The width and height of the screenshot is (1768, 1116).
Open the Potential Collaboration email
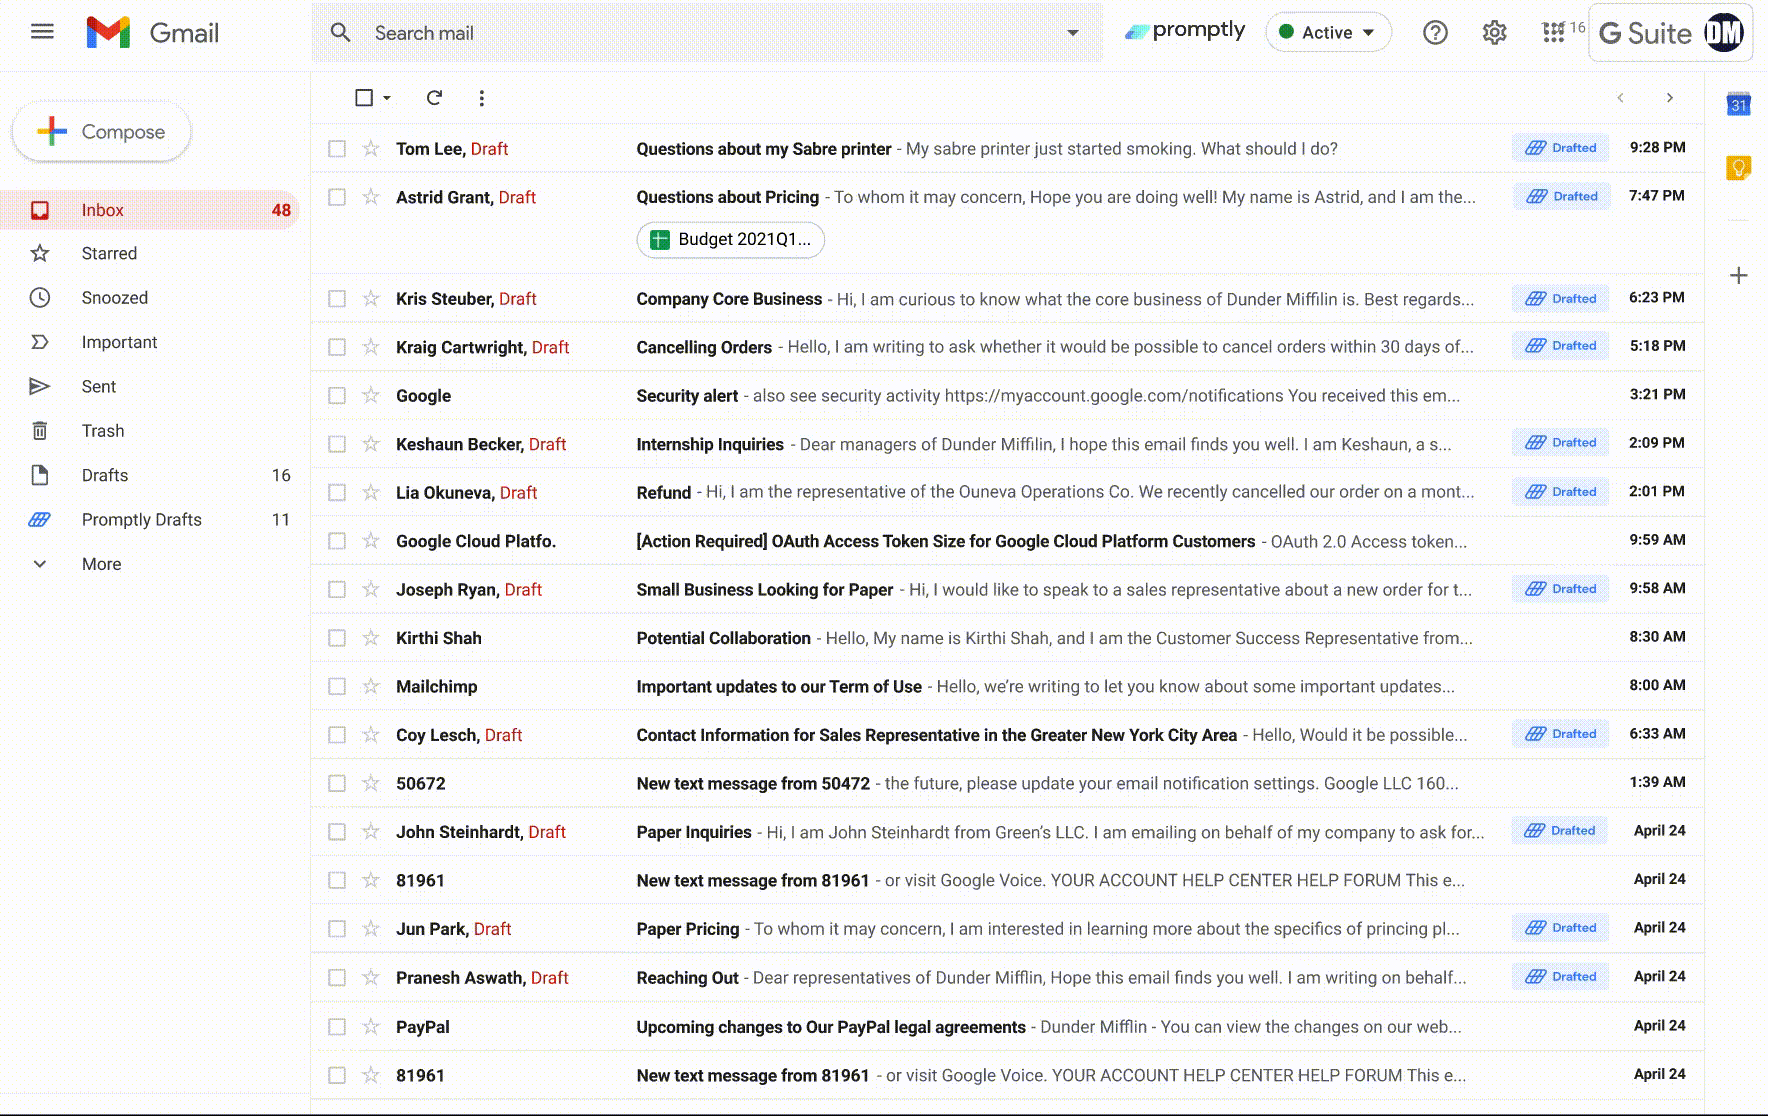pos(1008,638)
